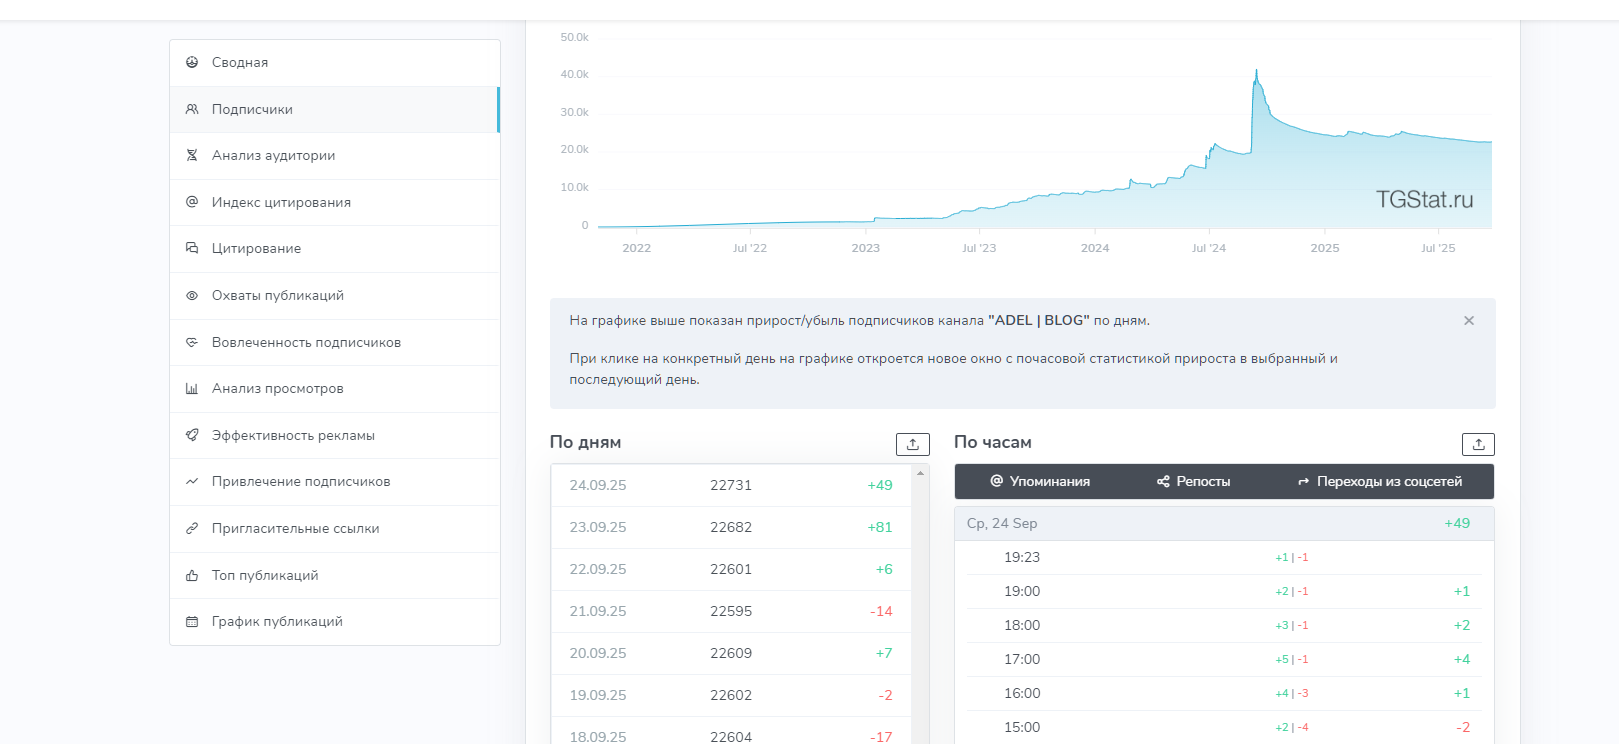Open the Сводная sidebar section

[x=240, y=62]
